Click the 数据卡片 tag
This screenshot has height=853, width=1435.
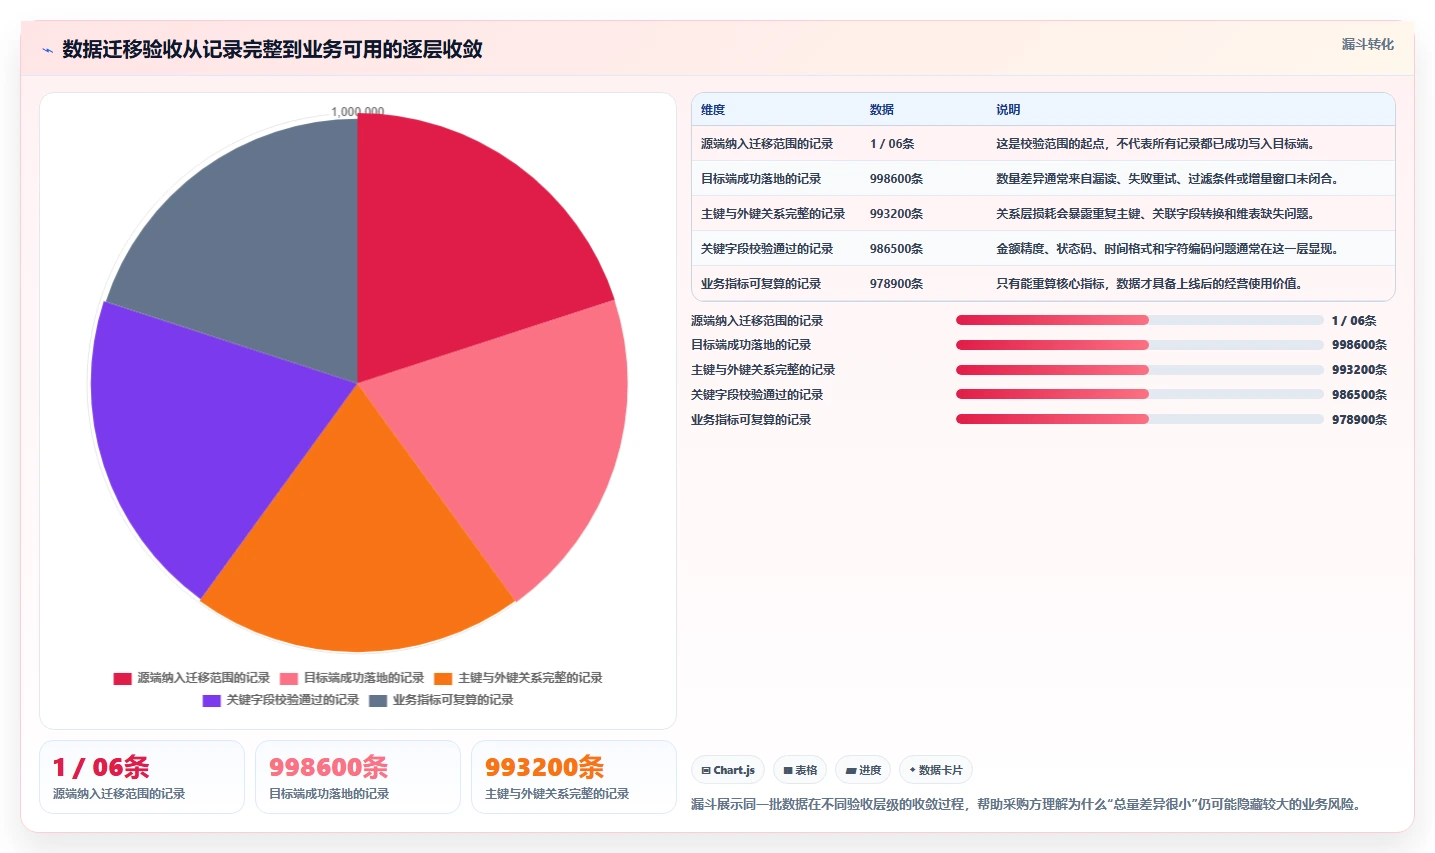(x=935, y=770)
